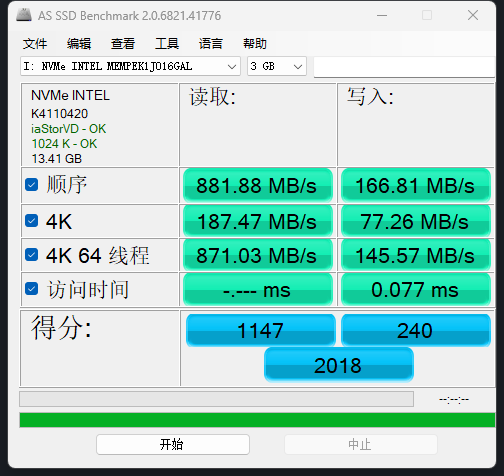
Task: Toggle the 4K 64 线程 checkbox
Action: (x=32, y=255)
